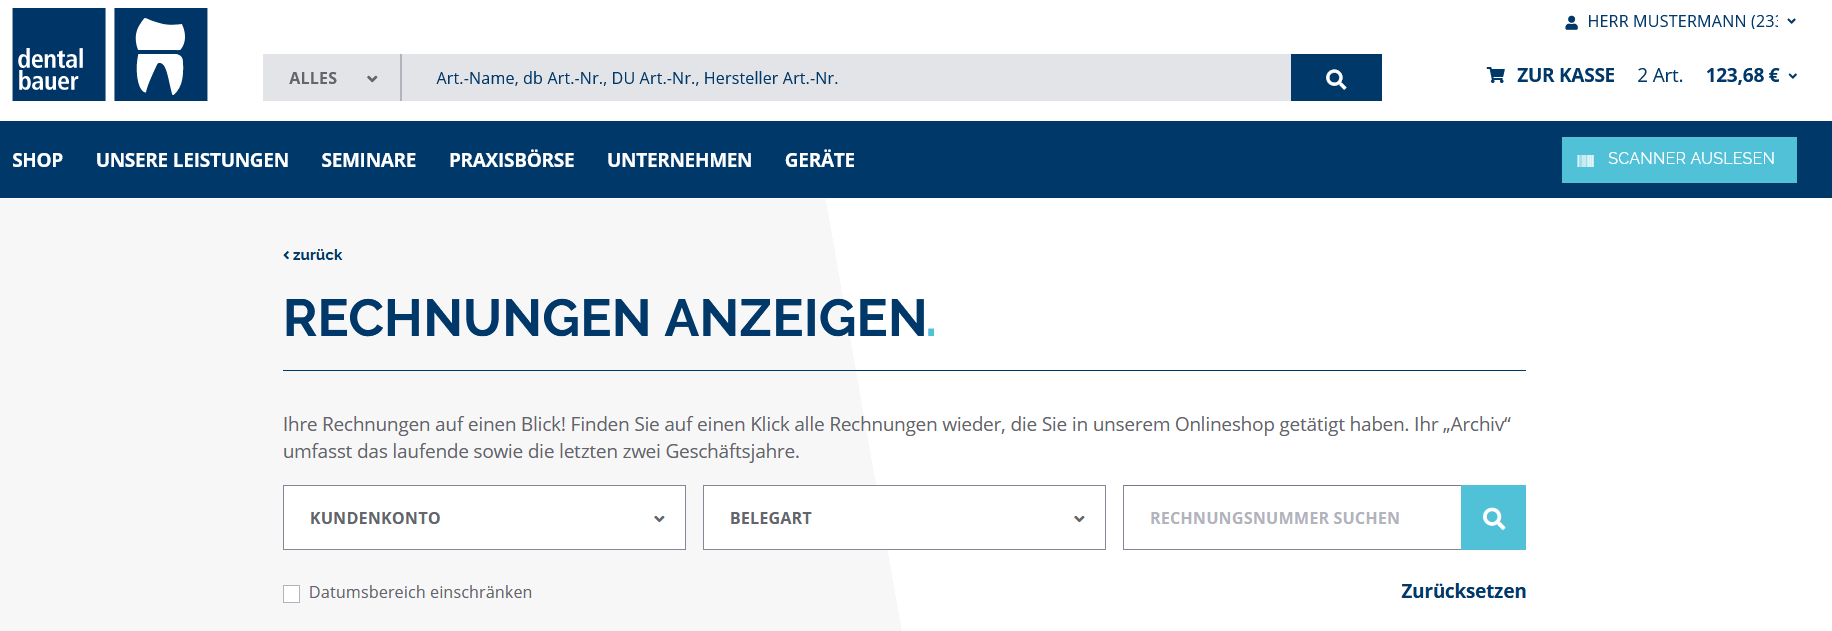Enable Datumsbereich einschränken checkbox
This screenshot has height=631, width=1832.
292,594
